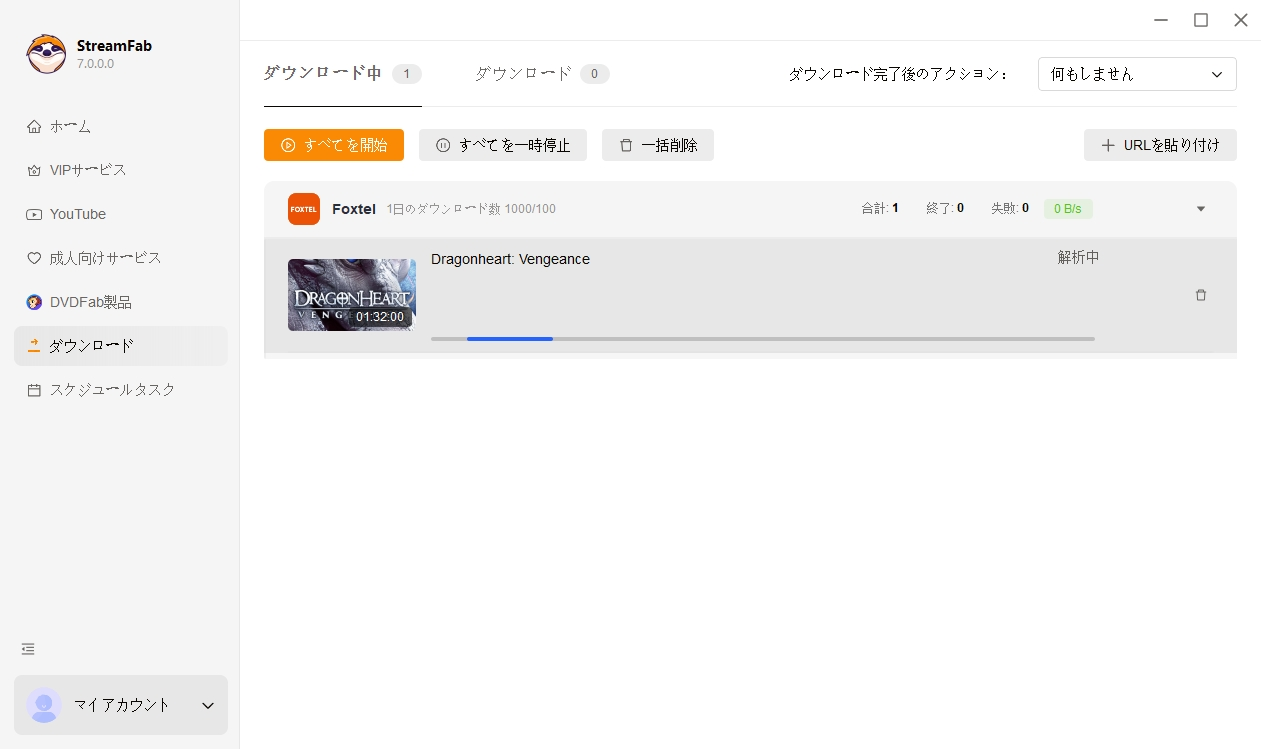
Task: Delete the Dragonheart: Vengeance download via its trash icon
Action: 1201,295
